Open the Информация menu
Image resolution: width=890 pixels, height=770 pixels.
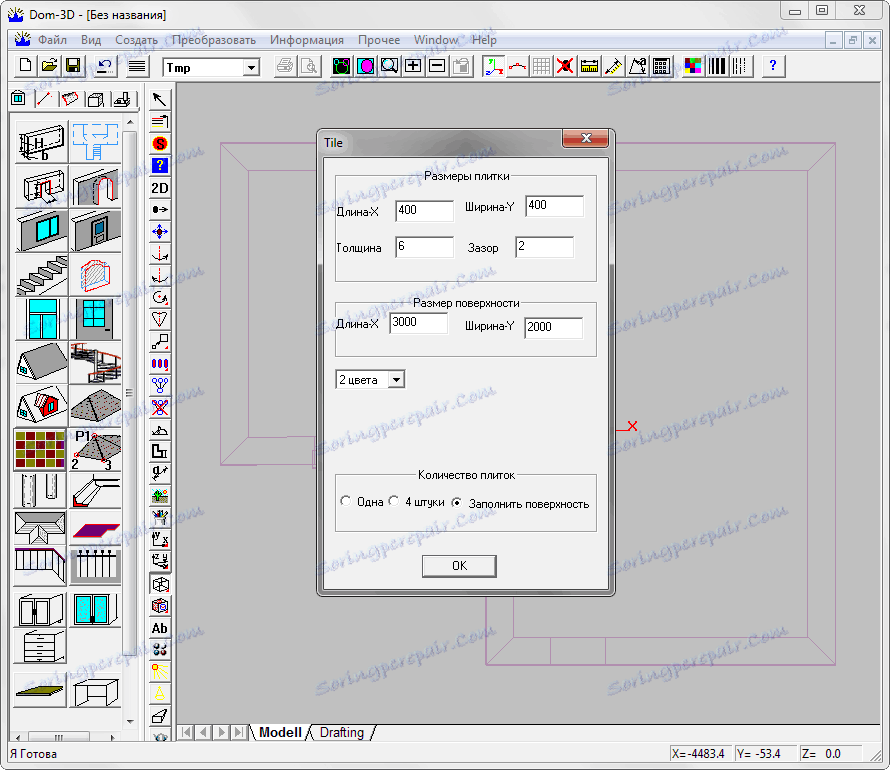tap(307, 40)
